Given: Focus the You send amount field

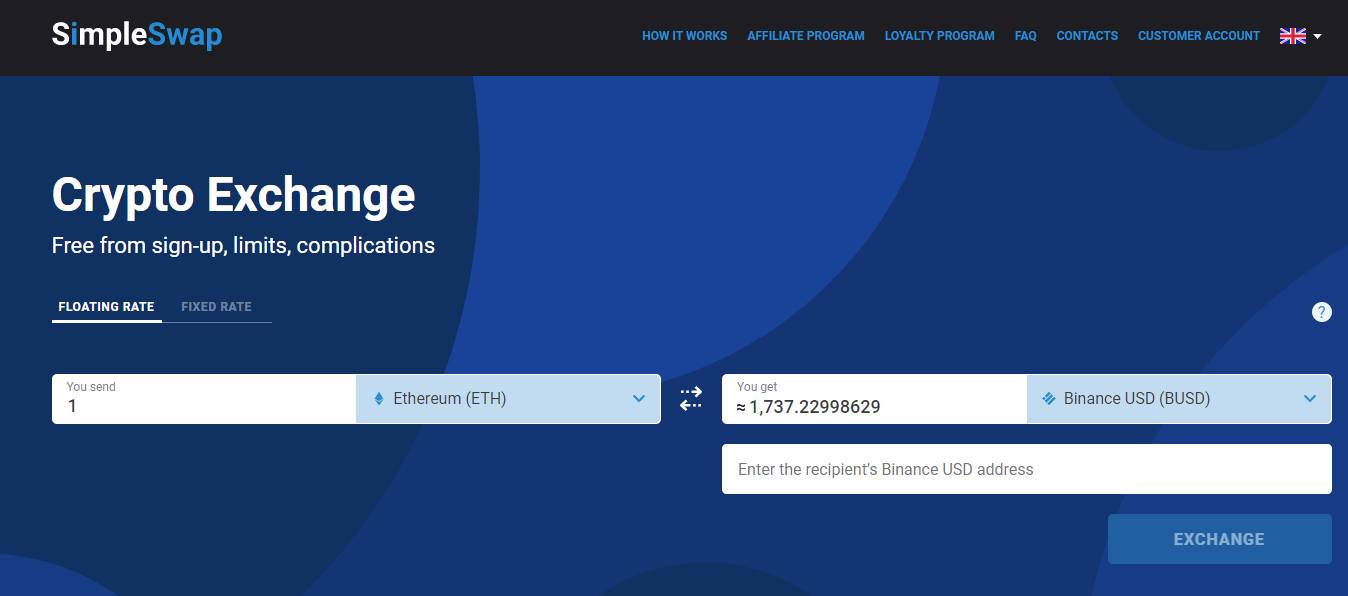Looking at the screenshot, I should [204, 399].
